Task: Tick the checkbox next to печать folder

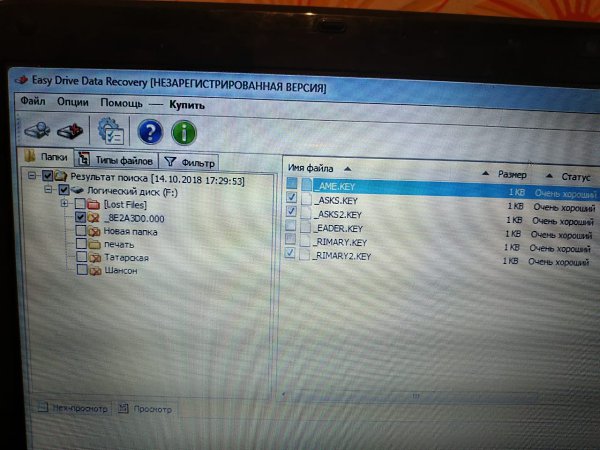Action: 80,244
